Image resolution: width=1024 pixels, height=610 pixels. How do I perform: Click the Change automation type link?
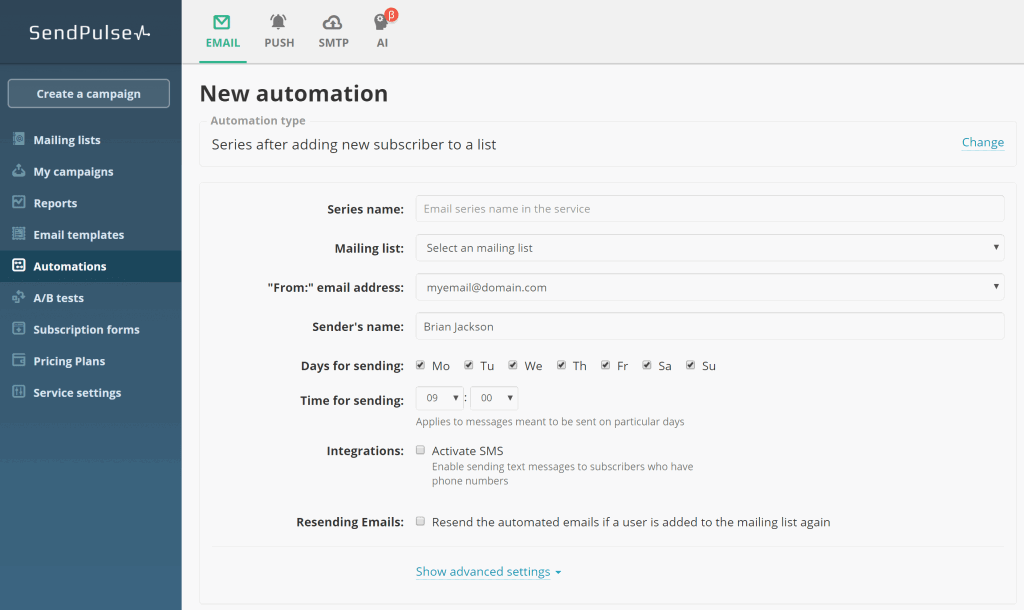coord(982,142)
